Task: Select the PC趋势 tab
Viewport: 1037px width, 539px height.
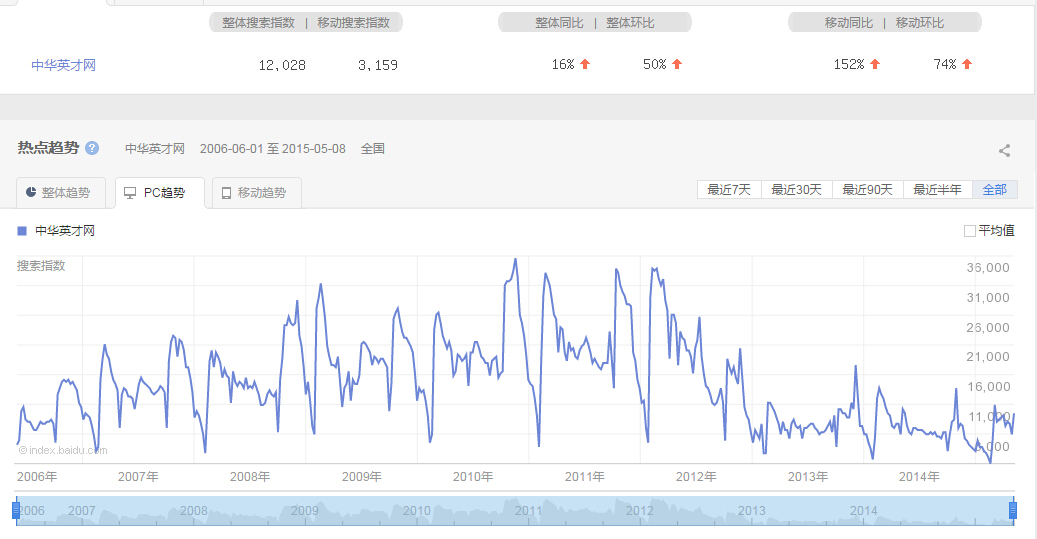Action: point(159,192)
